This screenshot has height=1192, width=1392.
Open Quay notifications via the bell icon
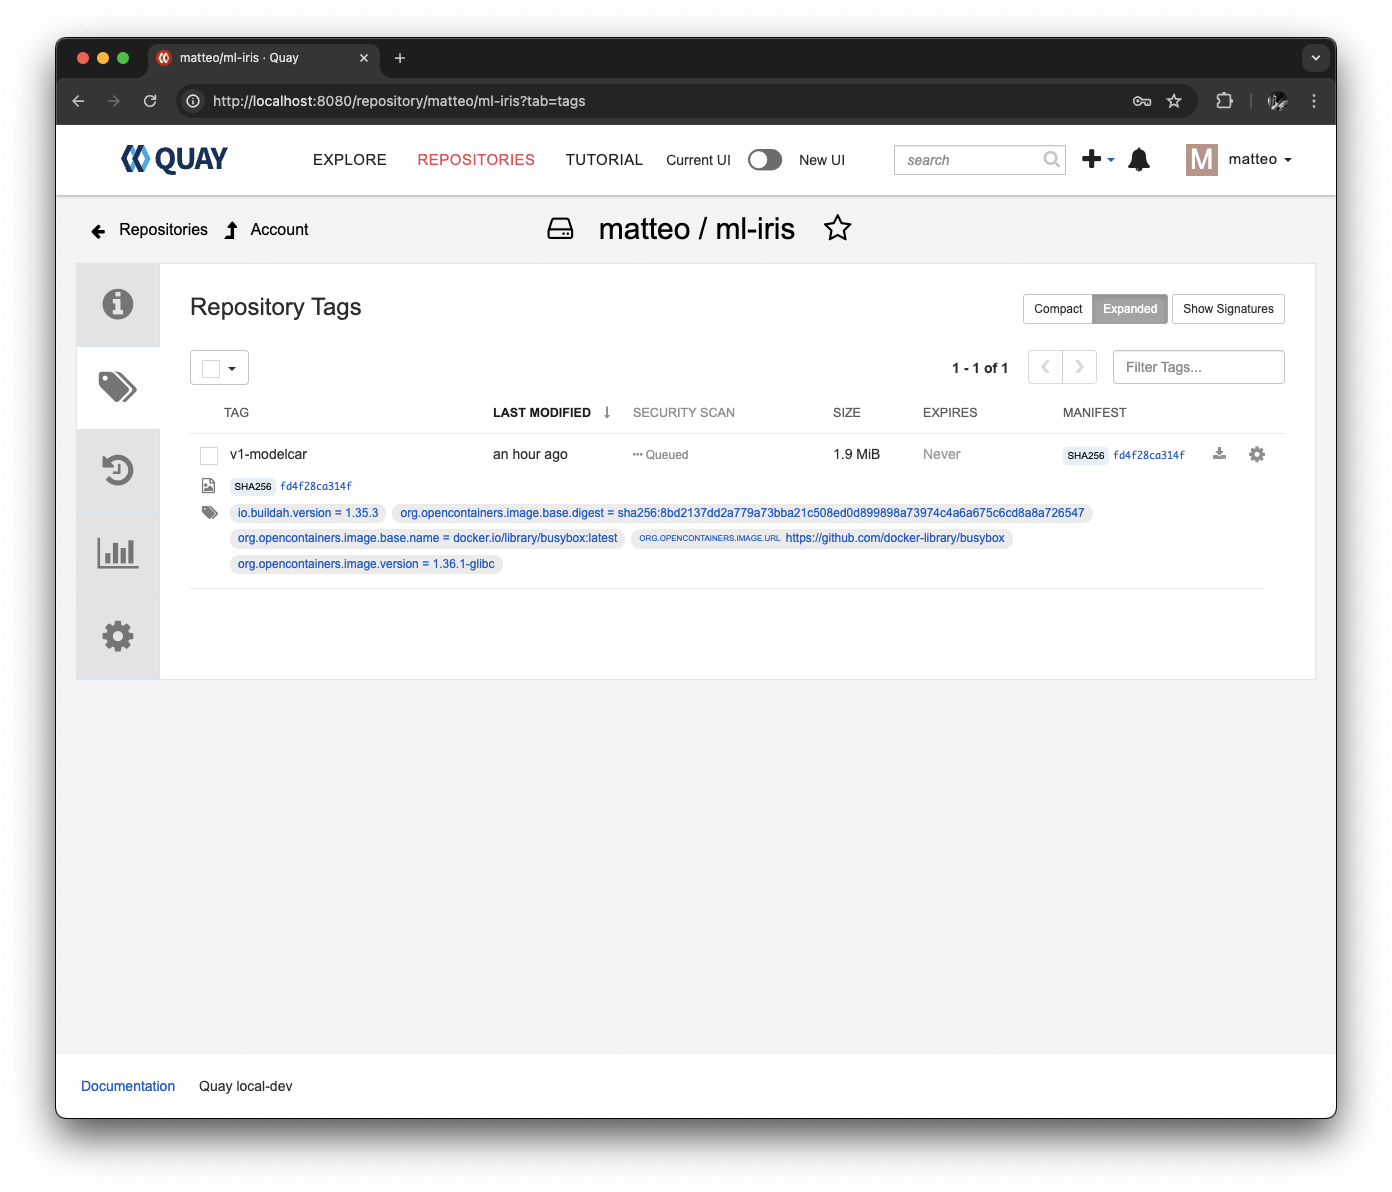[1139, 159]
